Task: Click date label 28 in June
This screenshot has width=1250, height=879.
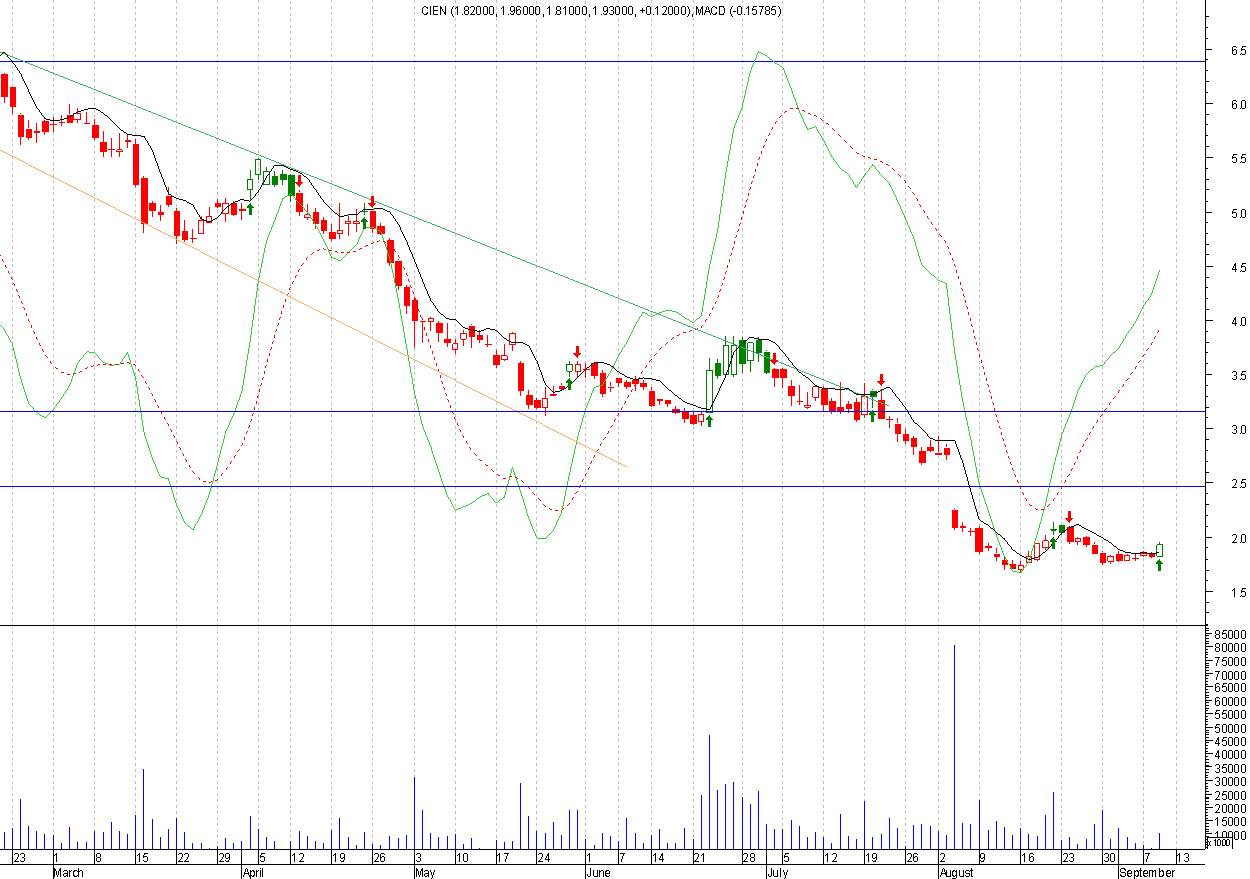Action: [748, 858]
